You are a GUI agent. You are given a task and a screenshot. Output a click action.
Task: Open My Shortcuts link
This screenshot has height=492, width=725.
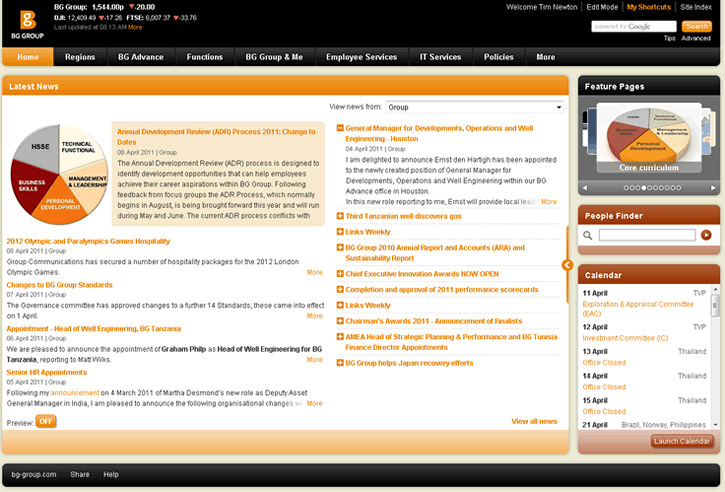coord(649,7)
